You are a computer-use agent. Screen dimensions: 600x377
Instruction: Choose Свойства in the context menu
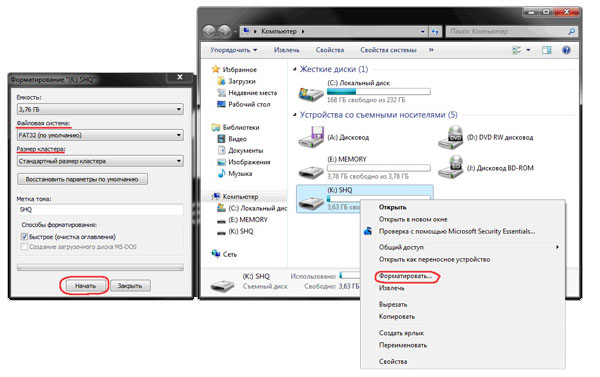[393, 361]
